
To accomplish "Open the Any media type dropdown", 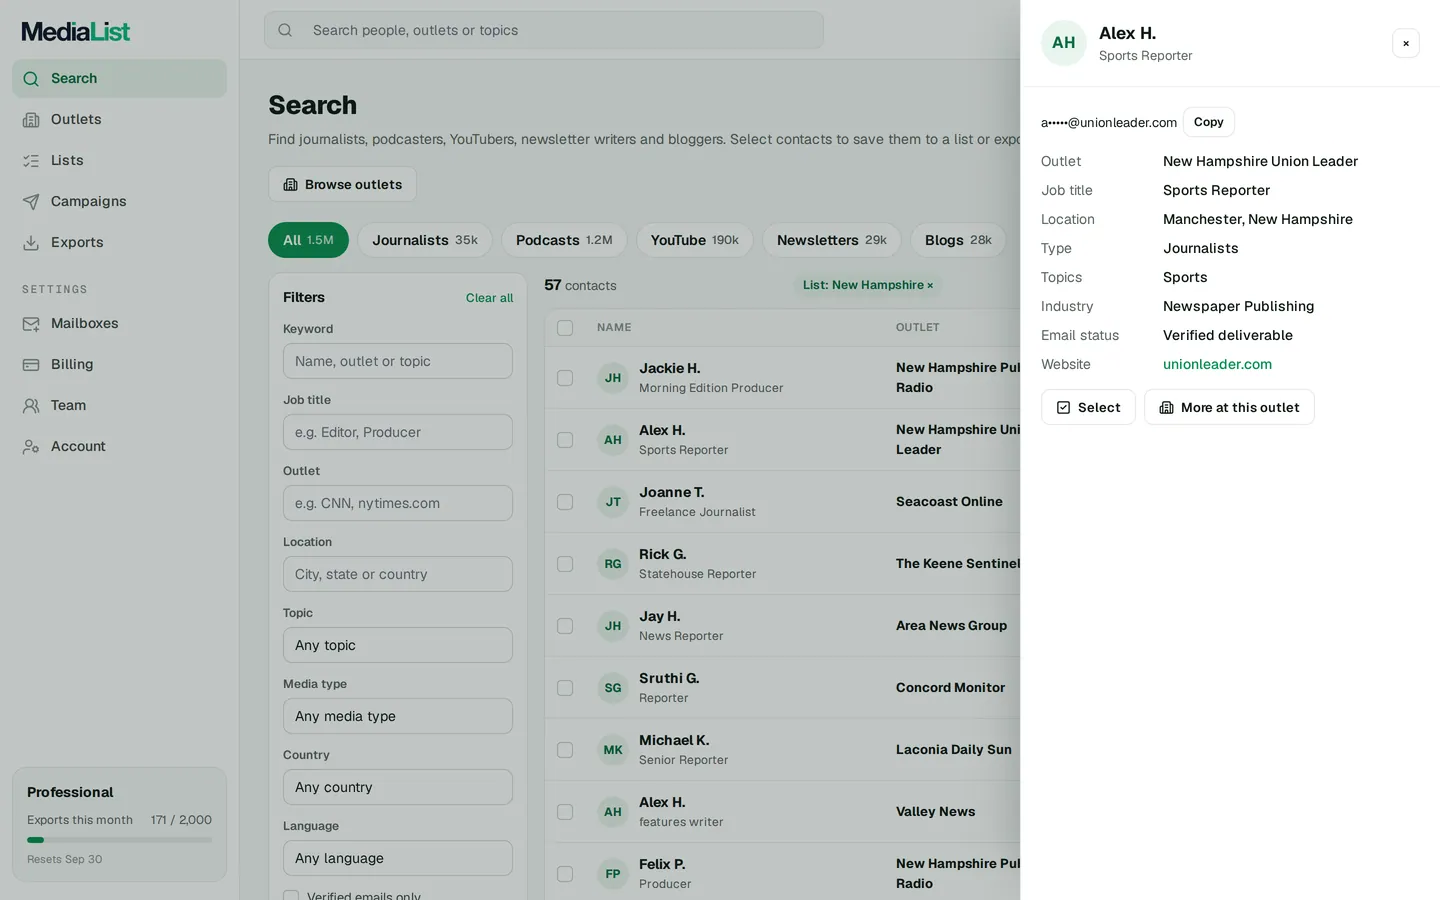I will point(398,716).
